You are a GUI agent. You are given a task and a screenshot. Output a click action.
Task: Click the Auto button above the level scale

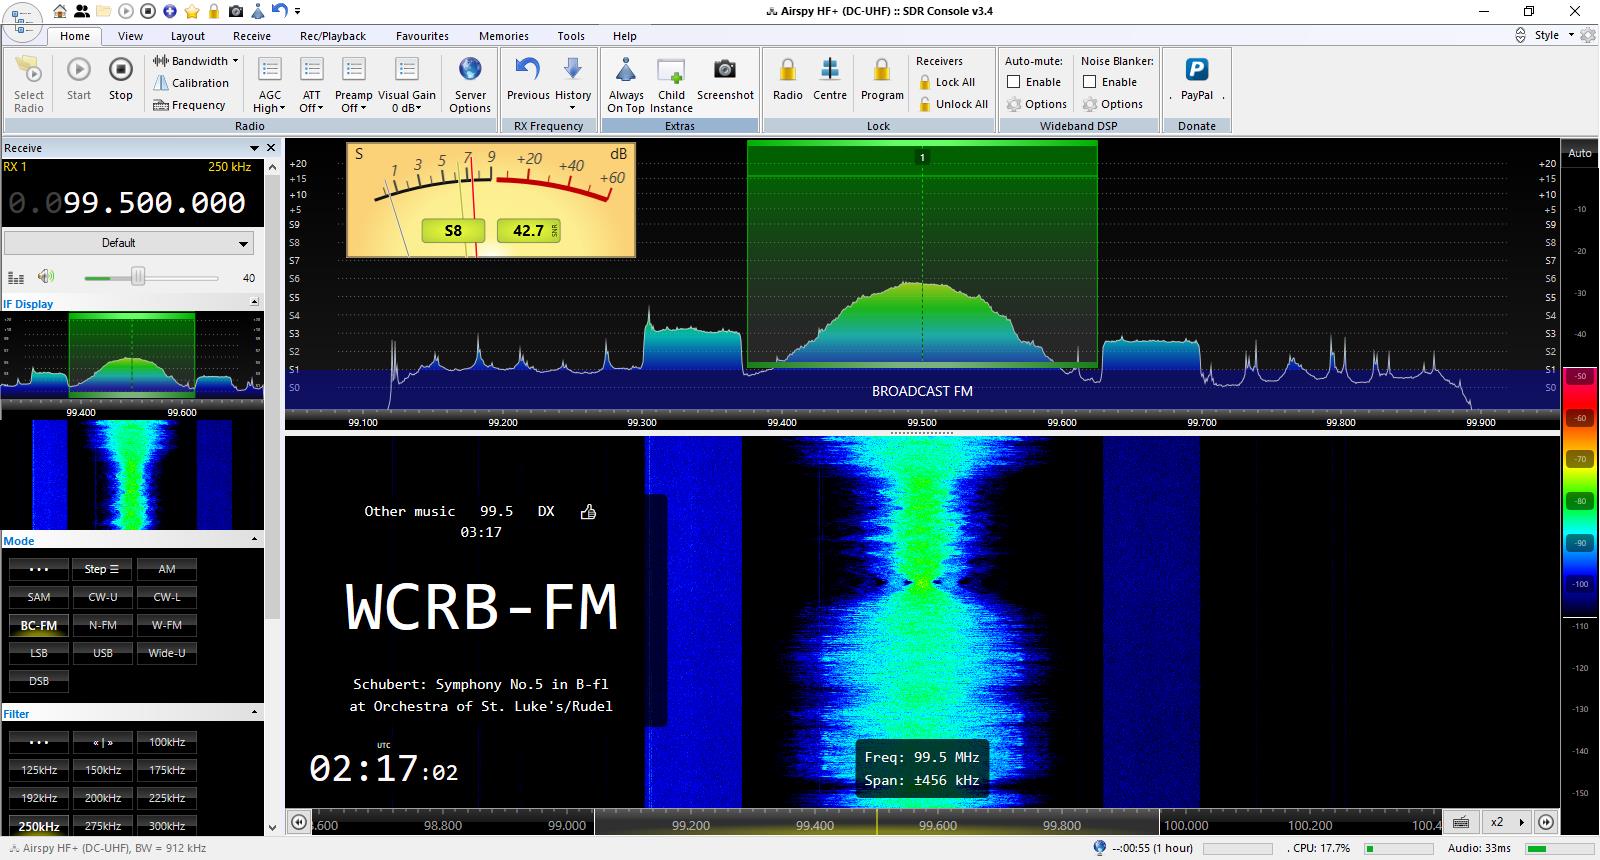click(1580, 153)
